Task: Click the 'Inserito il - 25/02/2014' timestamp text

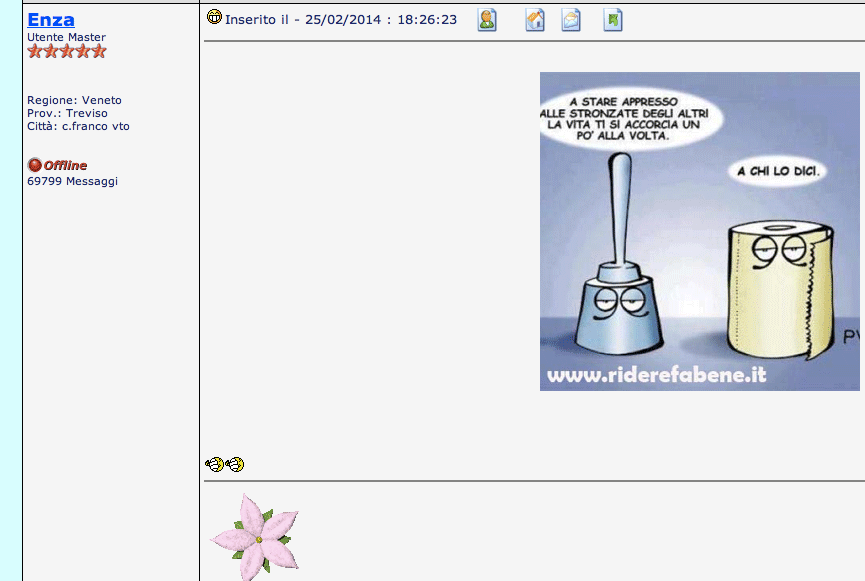Action: coord(341,20)
